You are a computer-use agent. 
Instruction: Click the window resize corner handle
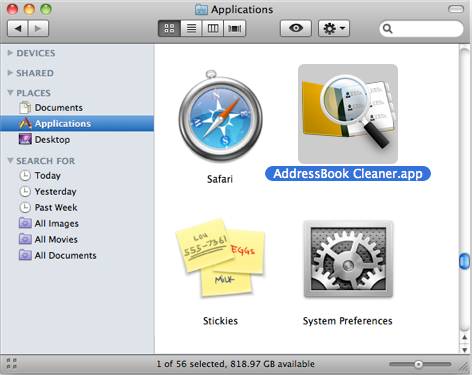(x=464, y=367)
